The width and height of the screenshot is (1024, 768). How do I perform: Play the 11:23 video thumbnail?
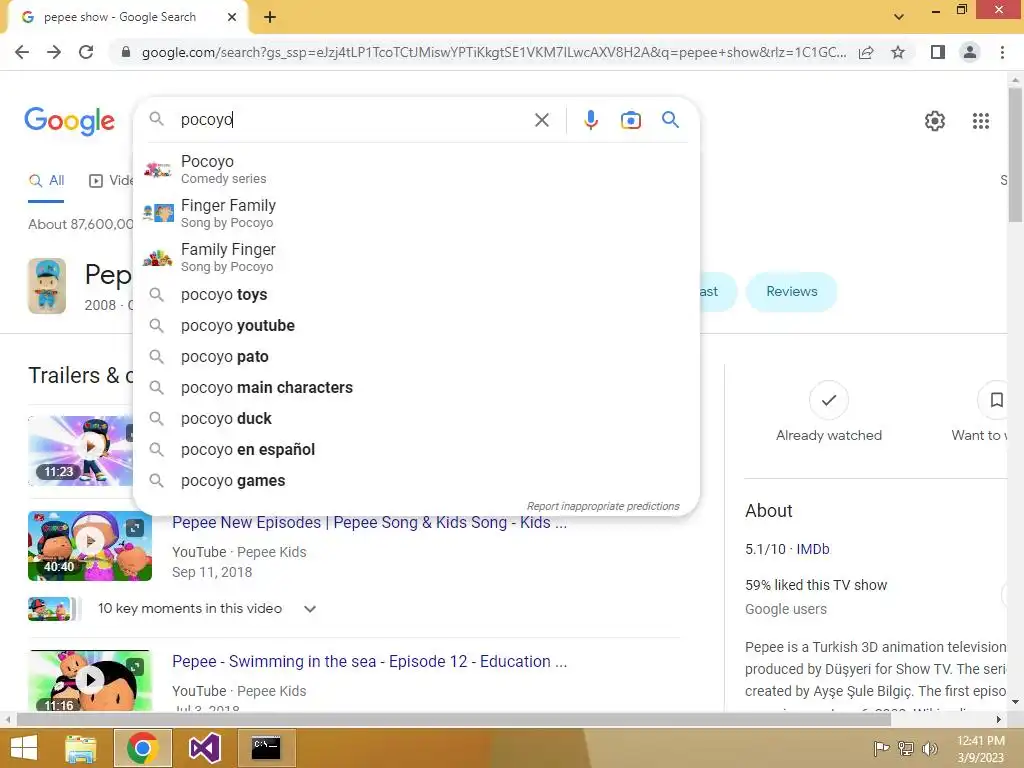coord(80,451)
